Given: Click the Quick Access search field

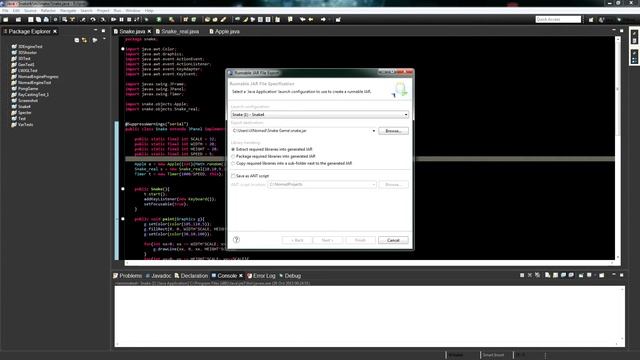Looking at the screenshot, I should coord(558,19).
